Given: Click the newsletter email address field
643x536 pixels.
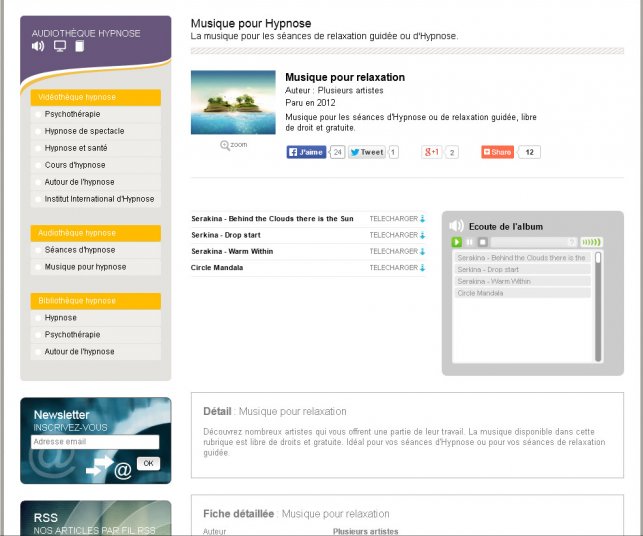Looking at the screenshot, I should 94,441.
